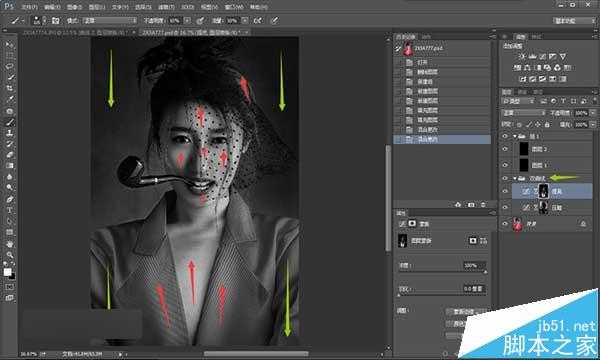Select the Hand tool
Image resolution: width=600 pixels, height=360 pixels.
pos(9,244)
